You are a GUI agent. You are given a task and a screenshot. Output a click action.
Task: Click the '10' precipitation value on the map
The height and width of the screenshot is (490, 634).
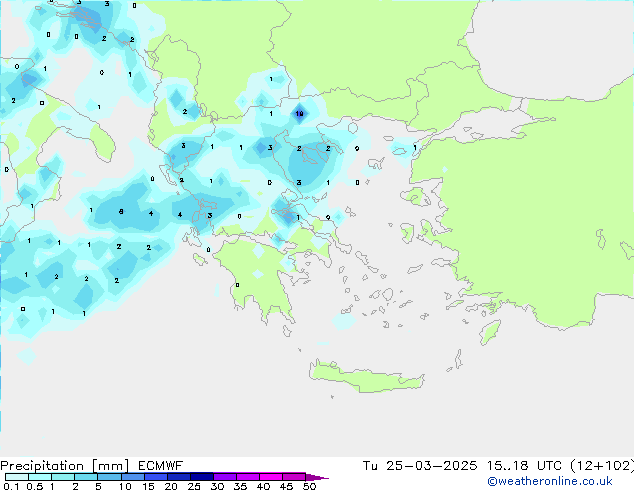[299, 114]
